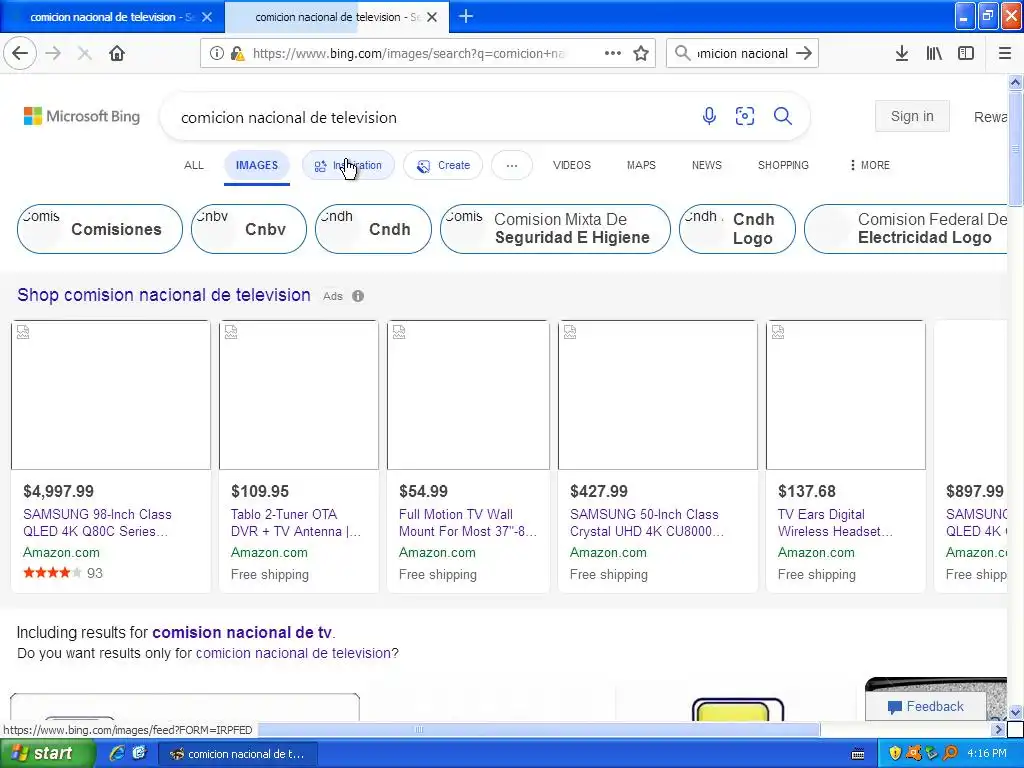Open Internet Explorer quick launch icon
The image size is (1024, 768).
coord(117,753)
